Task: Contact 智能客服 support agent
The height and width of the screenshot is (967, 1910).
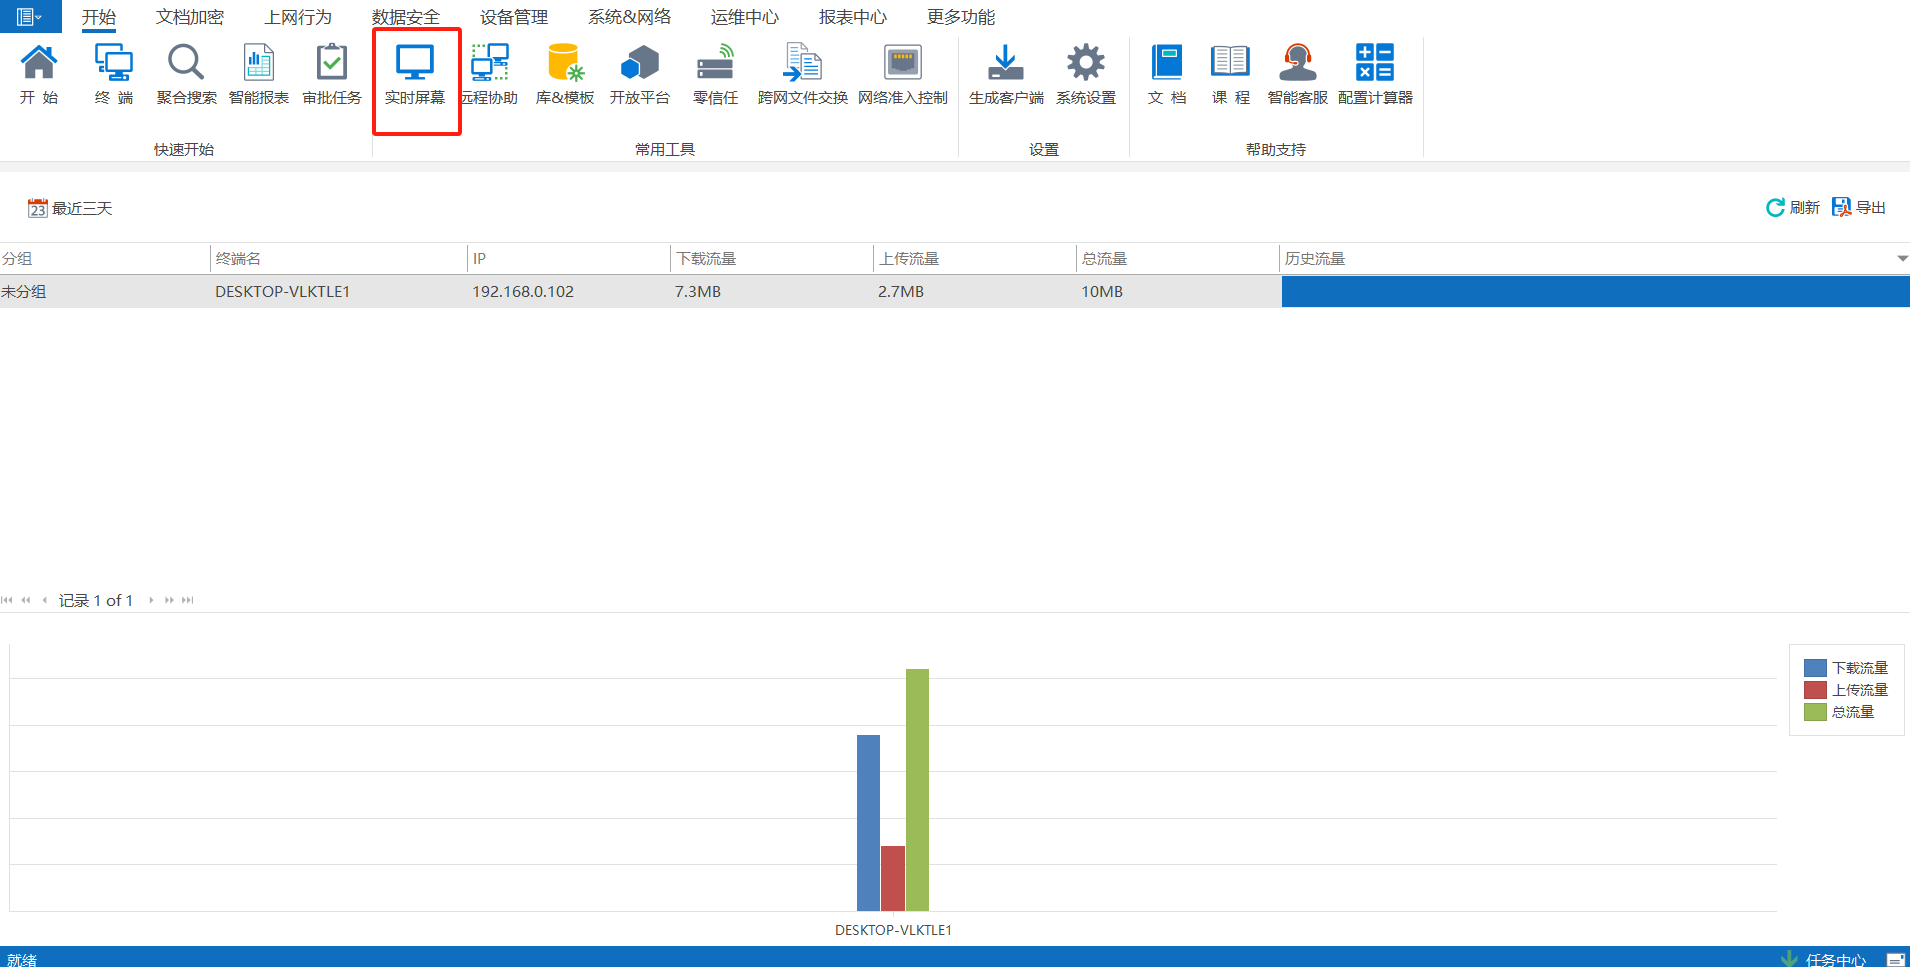Action: coord(1297,75)
